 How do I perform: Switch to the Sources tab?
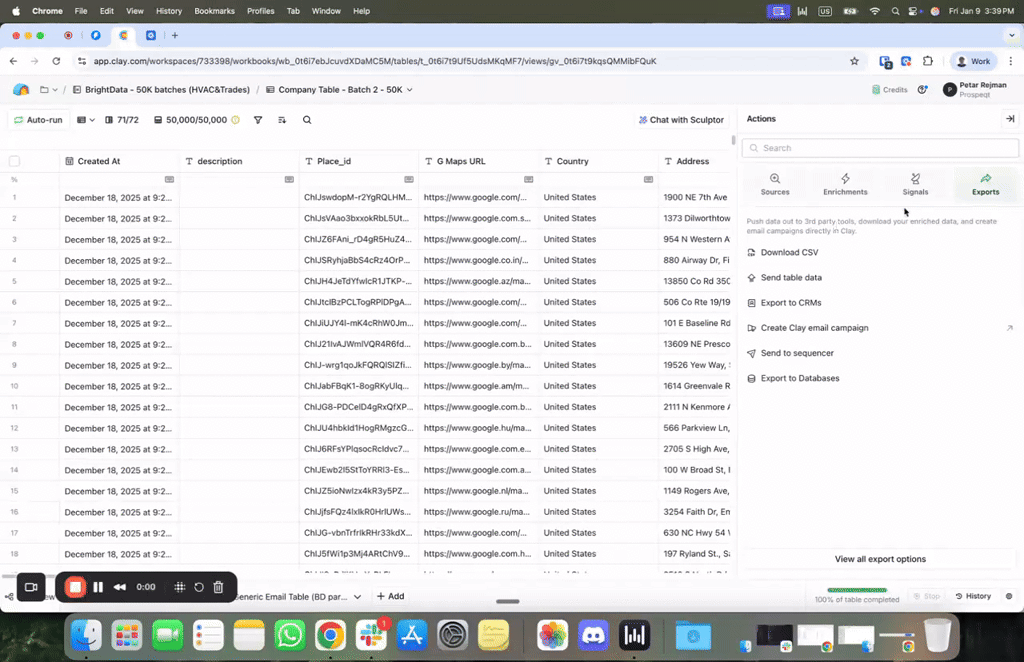(775, 184)
